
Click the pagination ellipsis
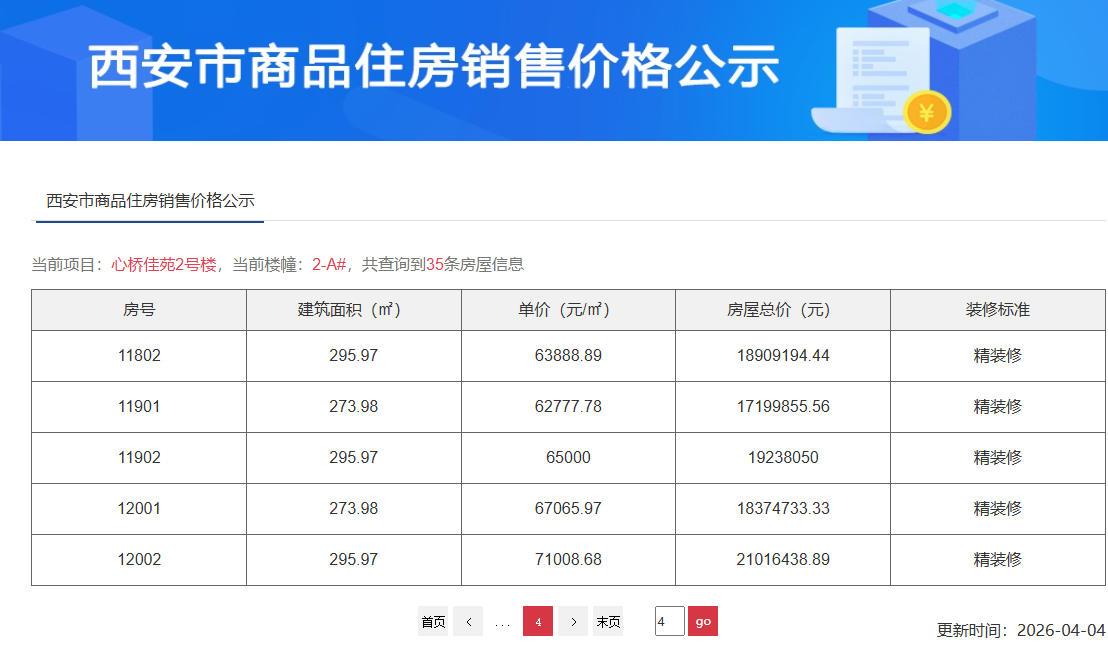[x=502, y=621]
